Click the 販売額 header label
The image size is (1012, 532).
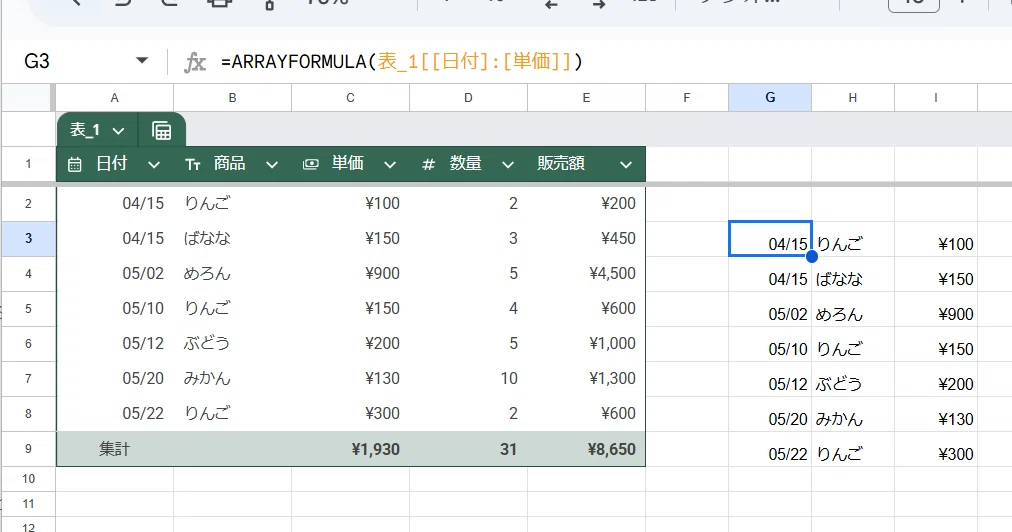pos(561,164)
